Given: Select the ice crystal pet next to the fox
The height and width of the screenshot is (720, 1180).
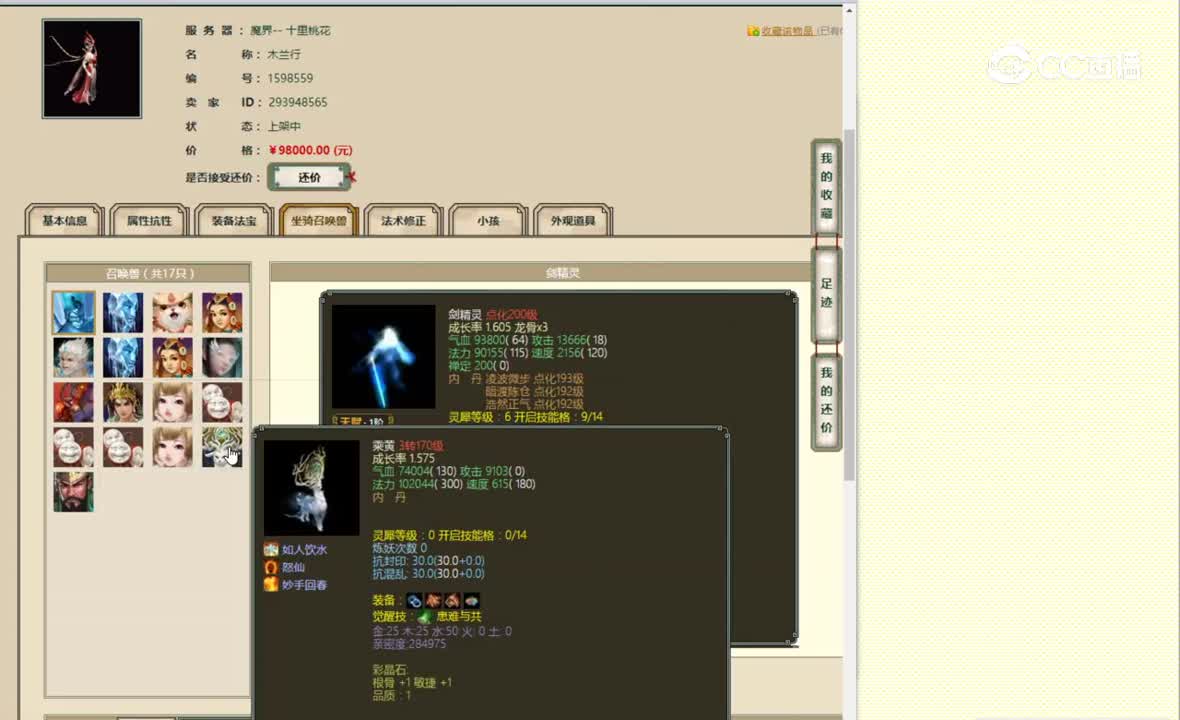Looking at the screenshot, I should tap(123, 312).
